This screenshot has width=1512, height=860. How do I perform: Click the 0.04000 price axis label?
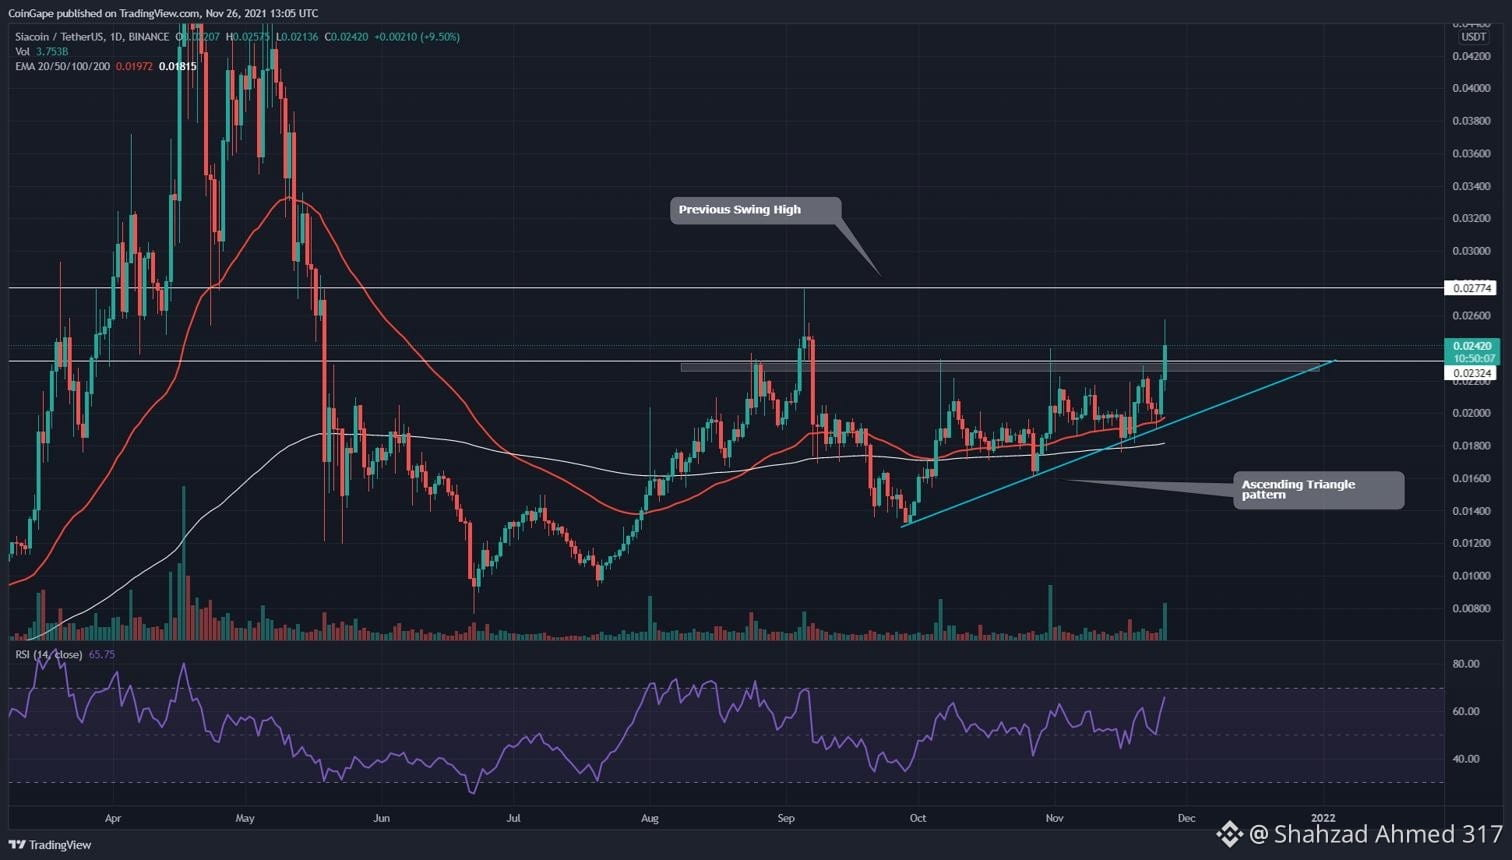click(x=1471, y=88)
